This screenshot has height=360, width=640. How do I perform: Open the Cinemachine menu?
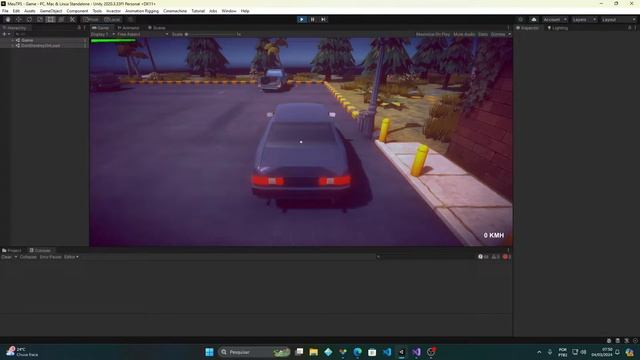[175, 11]
